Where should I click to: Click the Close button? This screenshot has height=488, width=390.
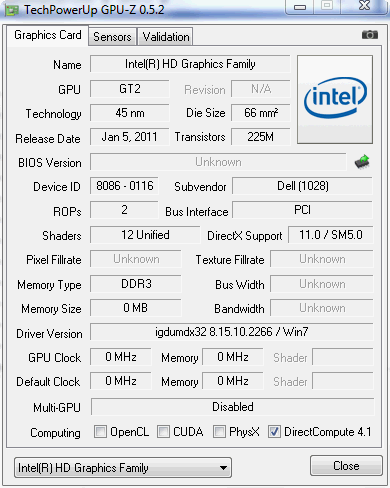click(x=346, y=466)
